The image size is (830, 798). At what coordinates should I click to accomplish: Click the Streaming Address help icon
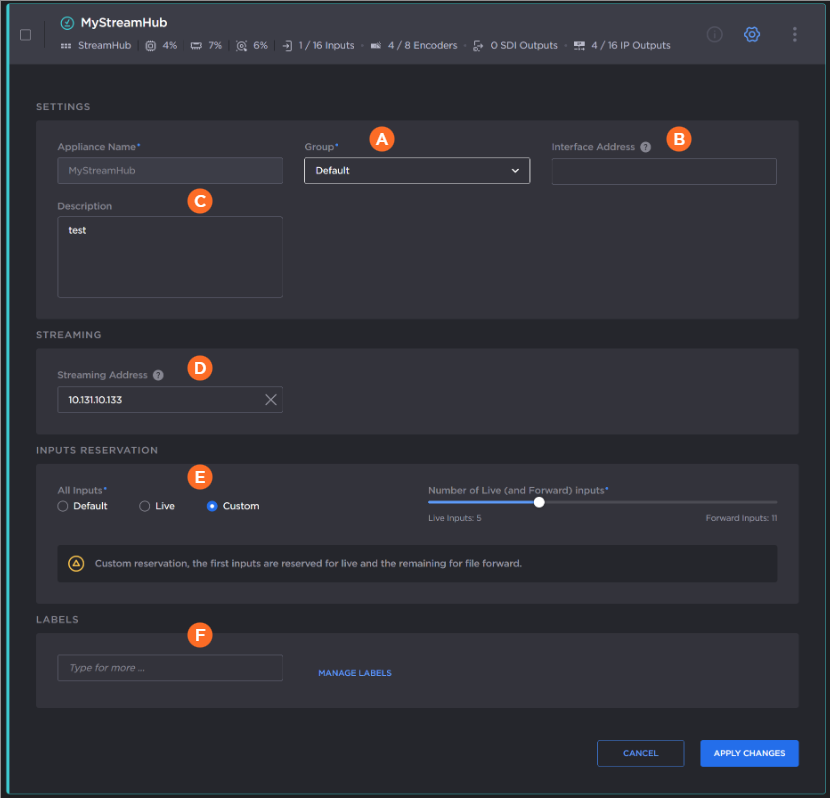pos(158,375)
